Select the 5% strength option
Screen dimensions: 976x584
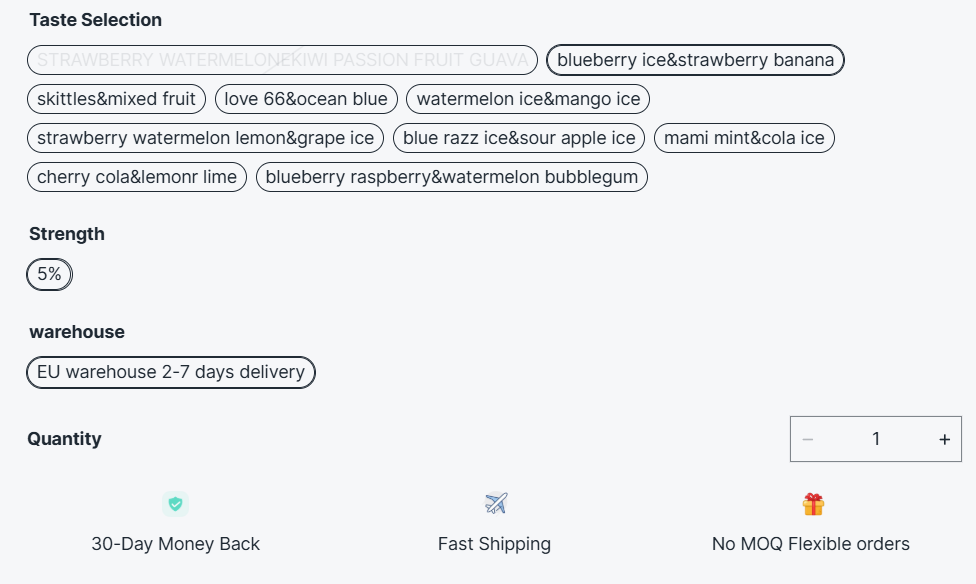(49, 274)
